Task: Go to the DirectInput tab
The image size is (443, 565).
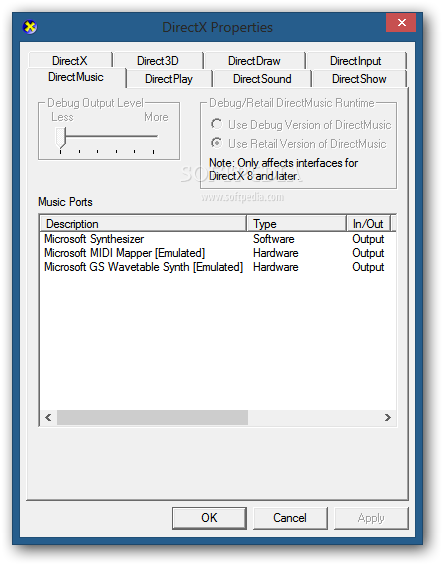Action: 356,61
